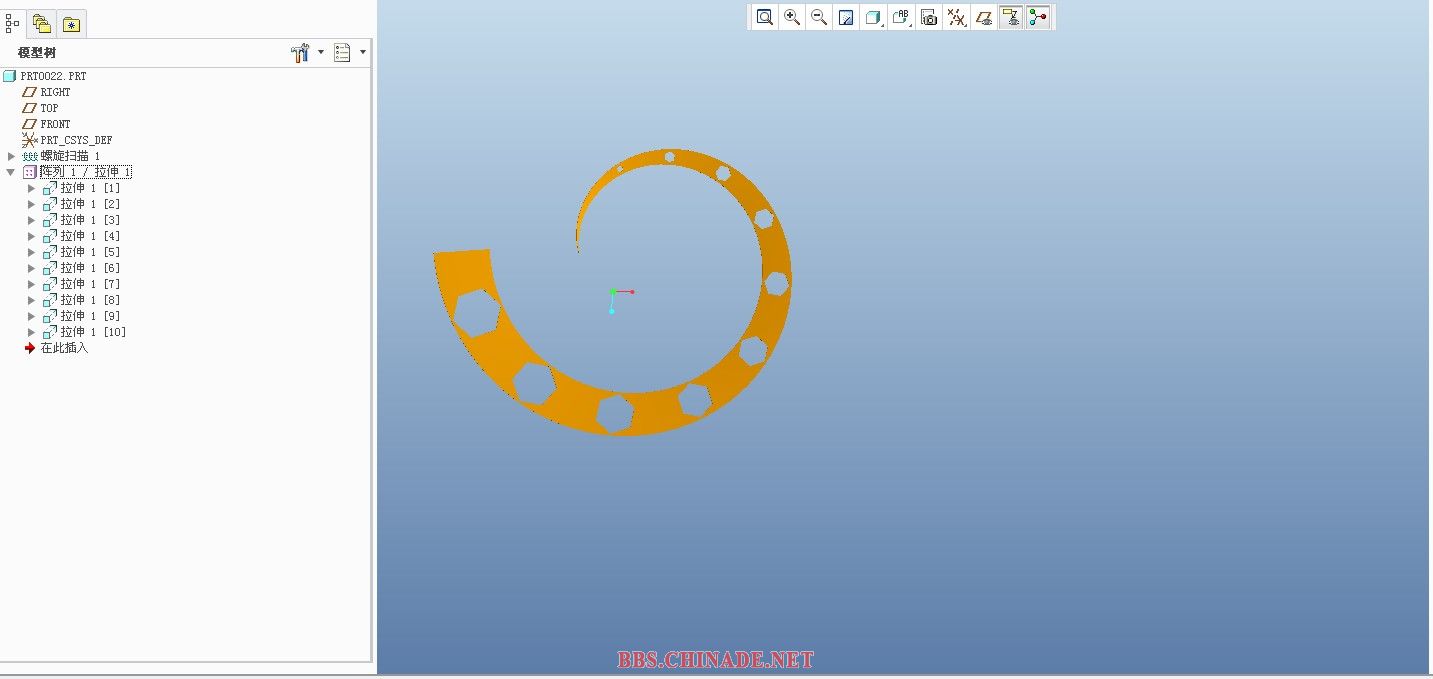This screenshot has width=1433, height=679.
Task: Open the Display Style cube dropdown
Action: [874, 17]
